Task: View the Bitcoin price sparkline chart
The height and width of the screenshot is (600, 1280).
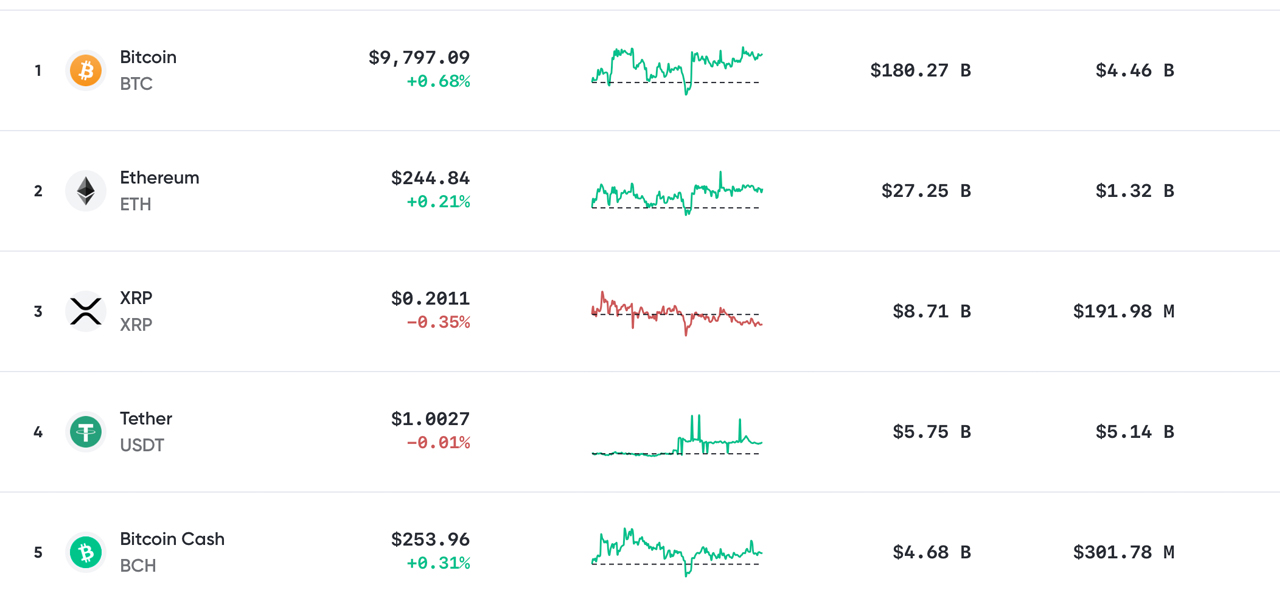Action: coord(677,70)
